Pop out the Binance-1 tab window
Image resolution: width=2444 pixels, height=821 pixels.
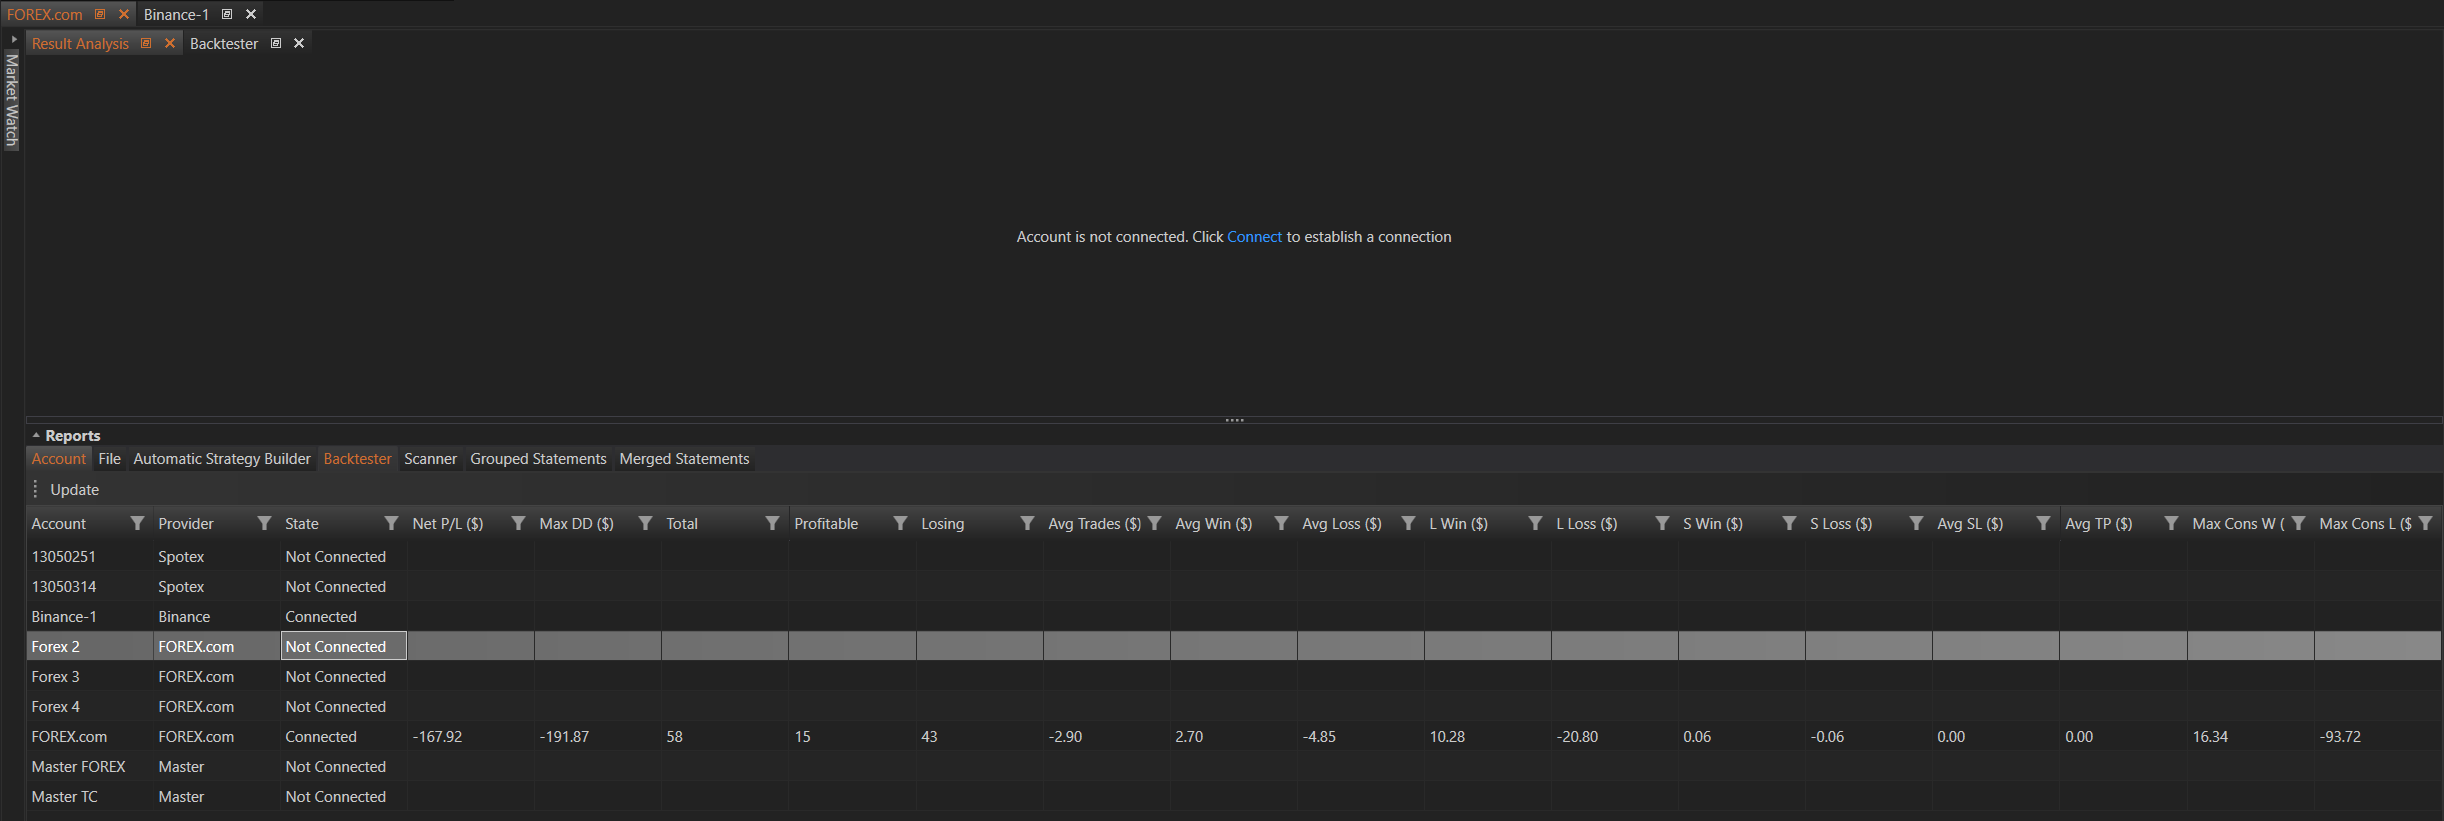pos(227,14)
